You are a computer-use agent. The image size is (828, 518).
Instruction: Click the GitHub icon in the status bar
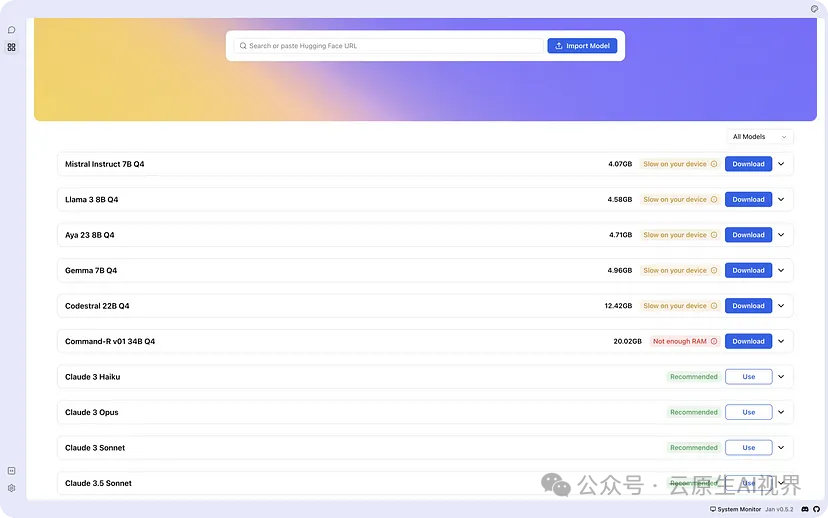point(816,509)
